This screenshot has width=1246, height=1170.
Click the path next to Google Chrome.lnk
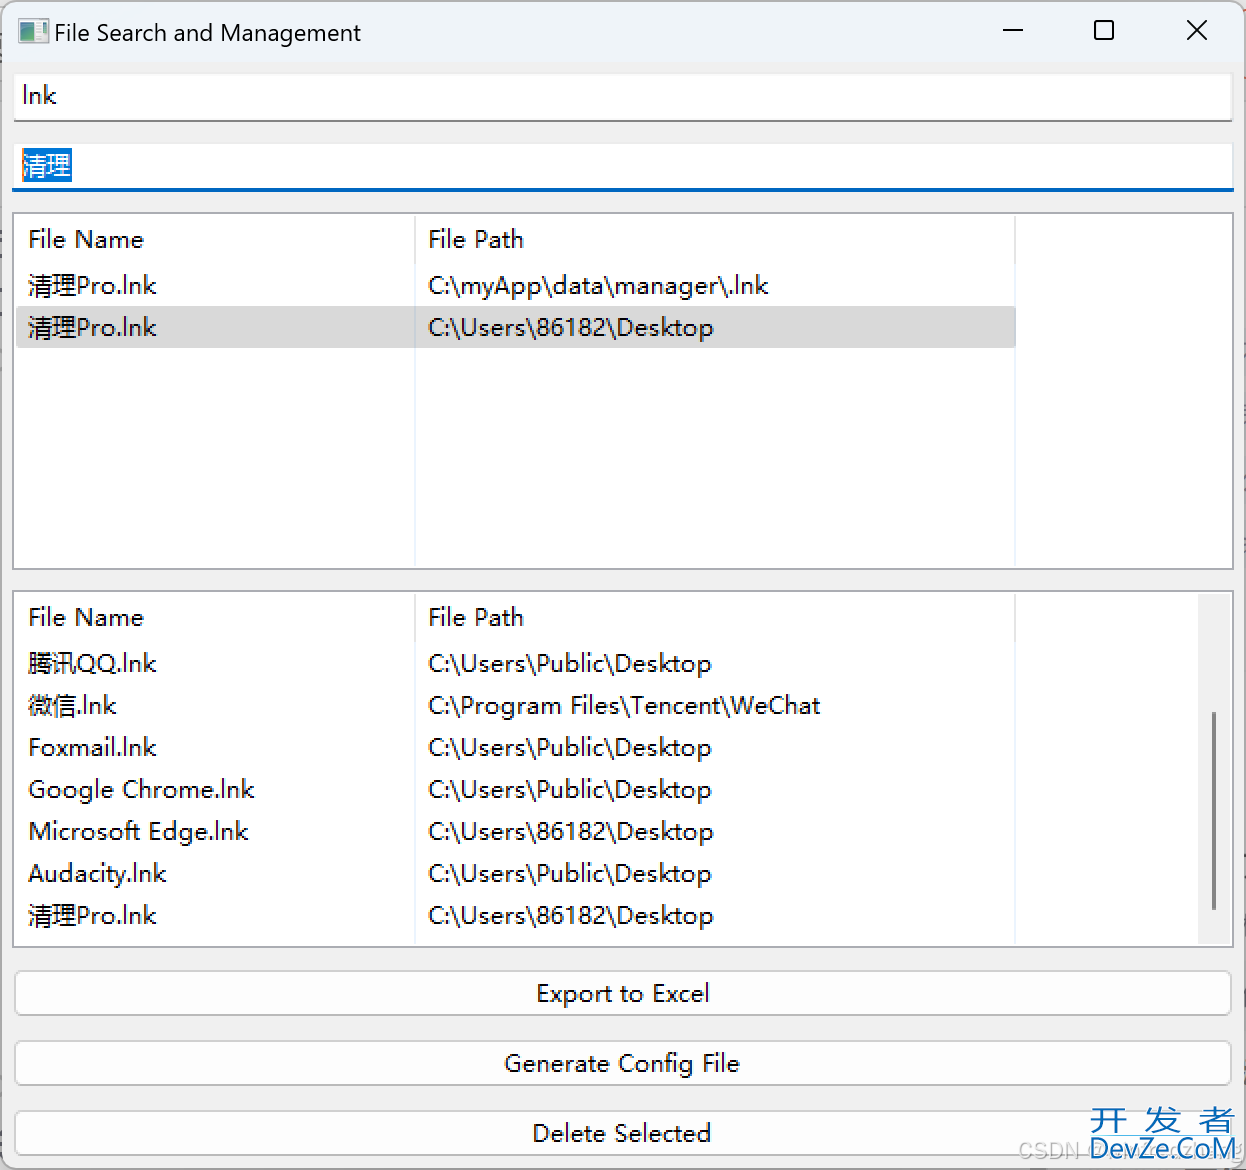570,790
